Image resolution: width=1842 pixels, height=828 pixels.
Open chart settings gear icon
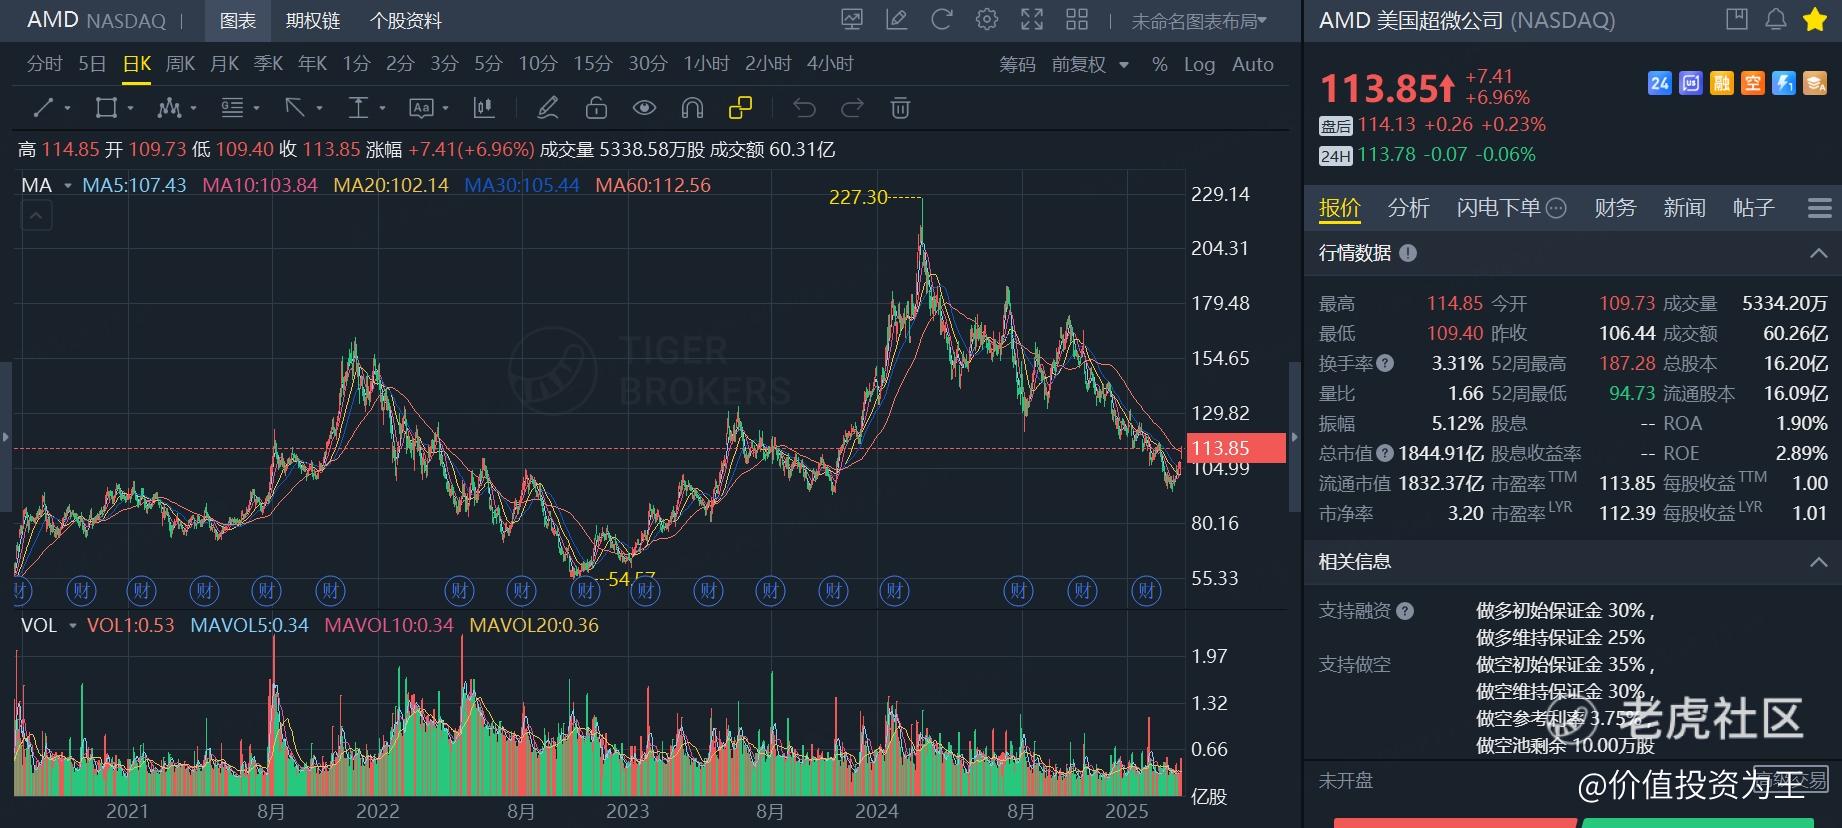[987, 20]
